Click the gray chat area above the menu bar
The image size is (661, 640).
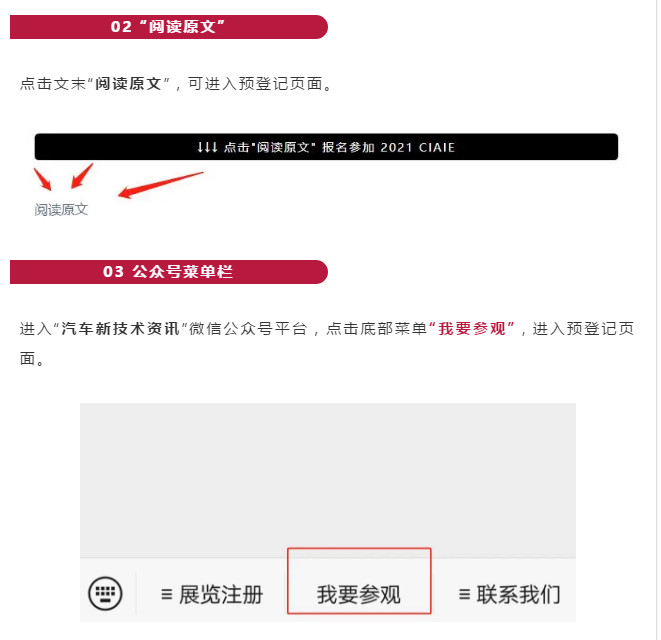(x=328, y=480)
